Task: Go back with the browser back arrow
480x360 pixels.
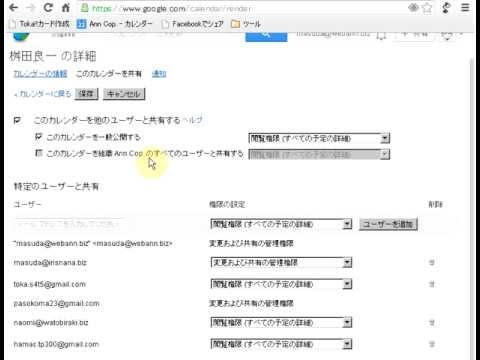Action: tap(13, 8)
